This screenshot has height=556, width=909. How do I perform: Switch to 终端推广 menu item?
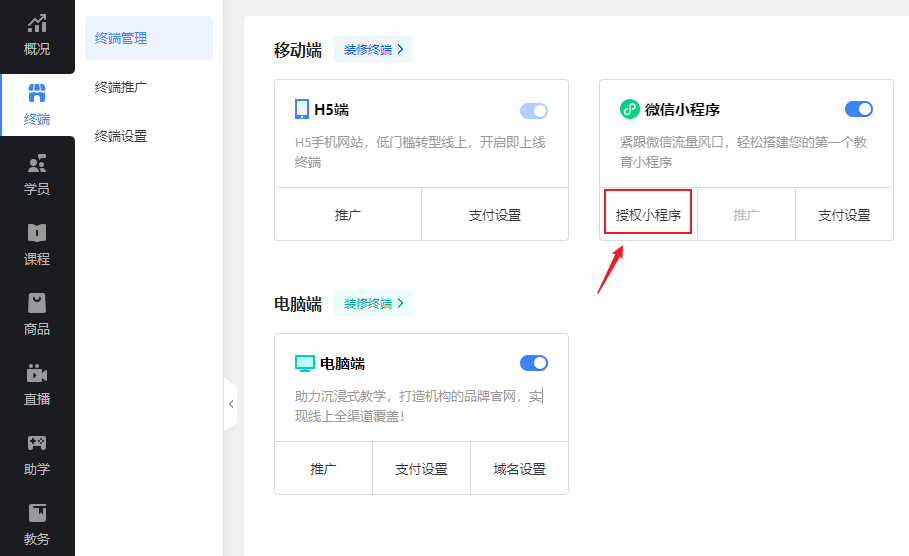(x=121, y=87)
